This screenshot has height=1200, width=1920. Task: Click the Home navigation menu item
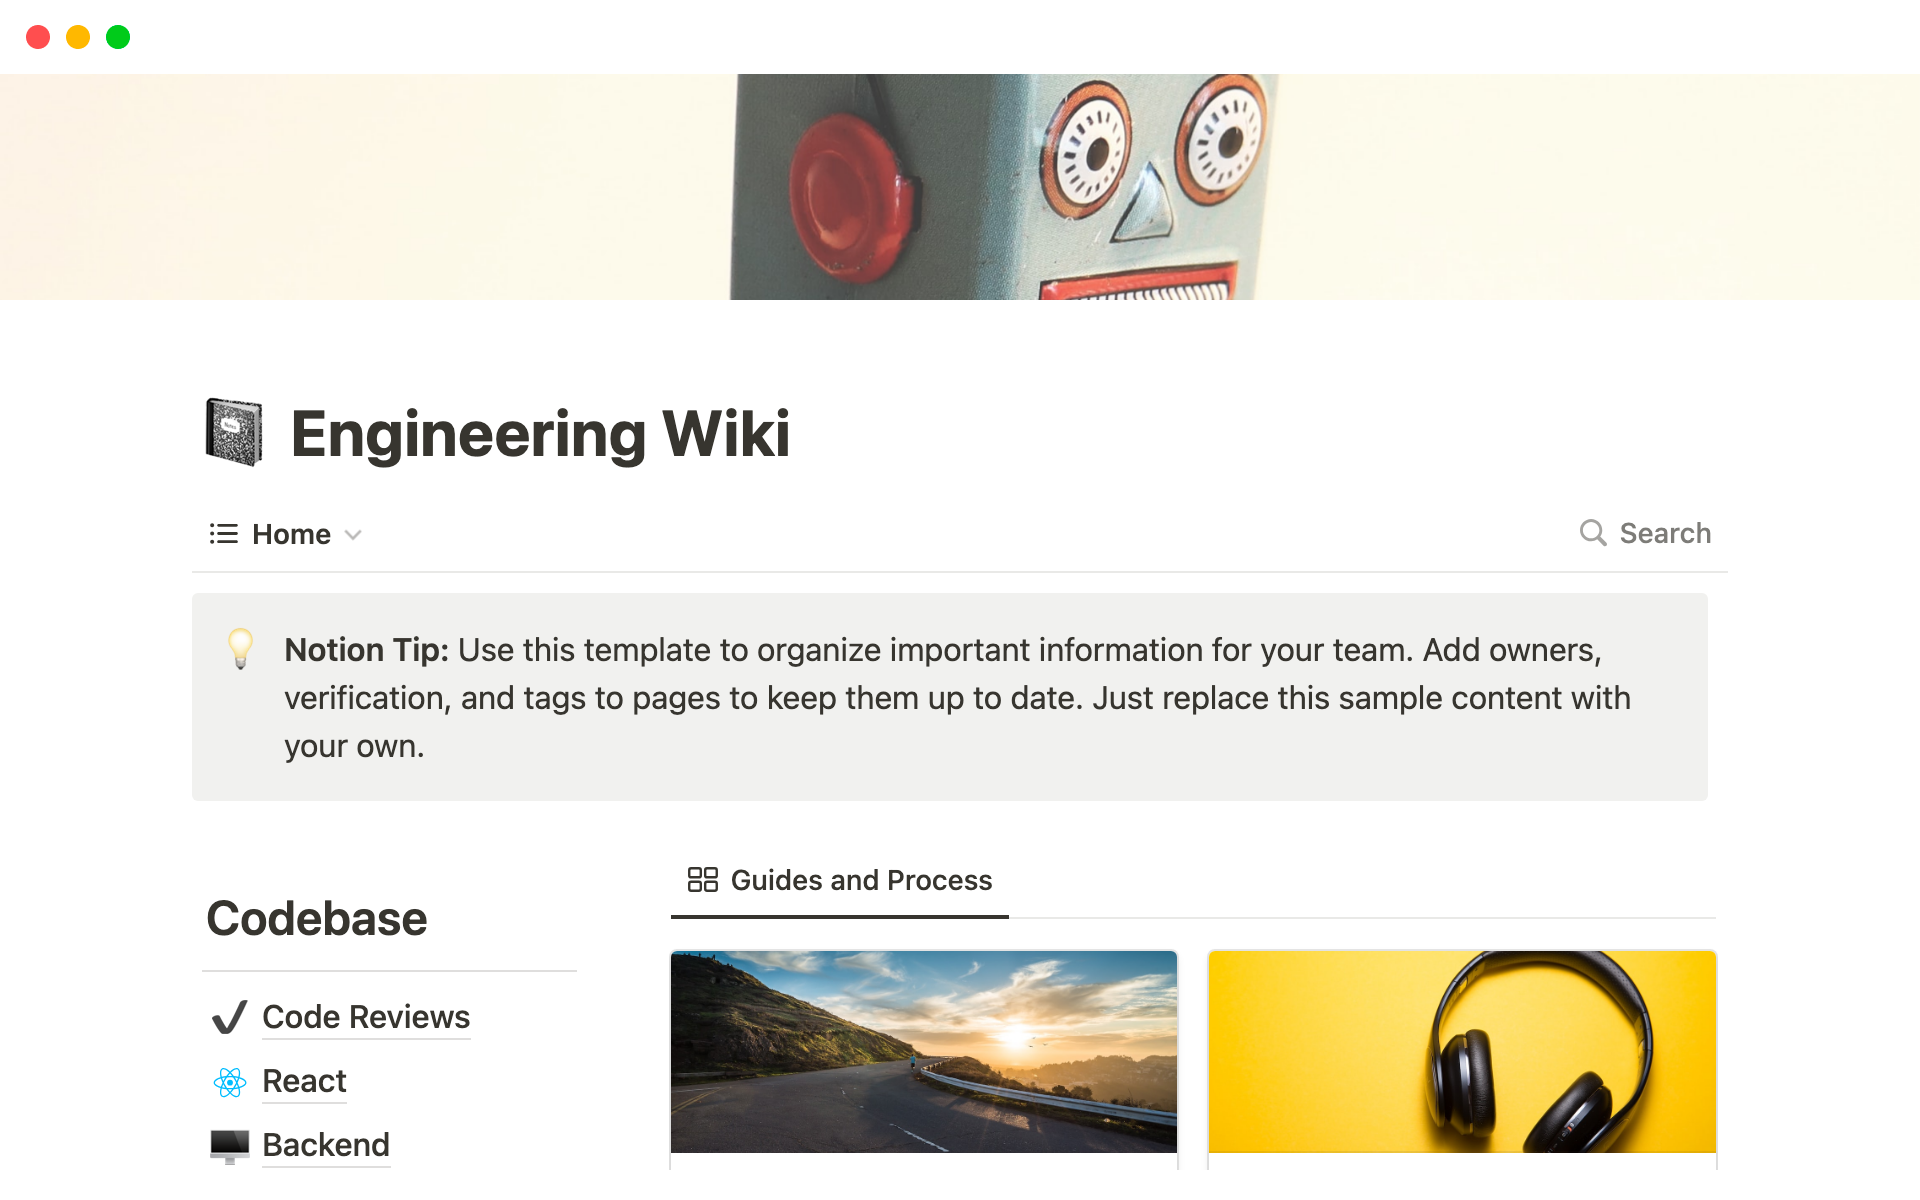pos(290,534)
